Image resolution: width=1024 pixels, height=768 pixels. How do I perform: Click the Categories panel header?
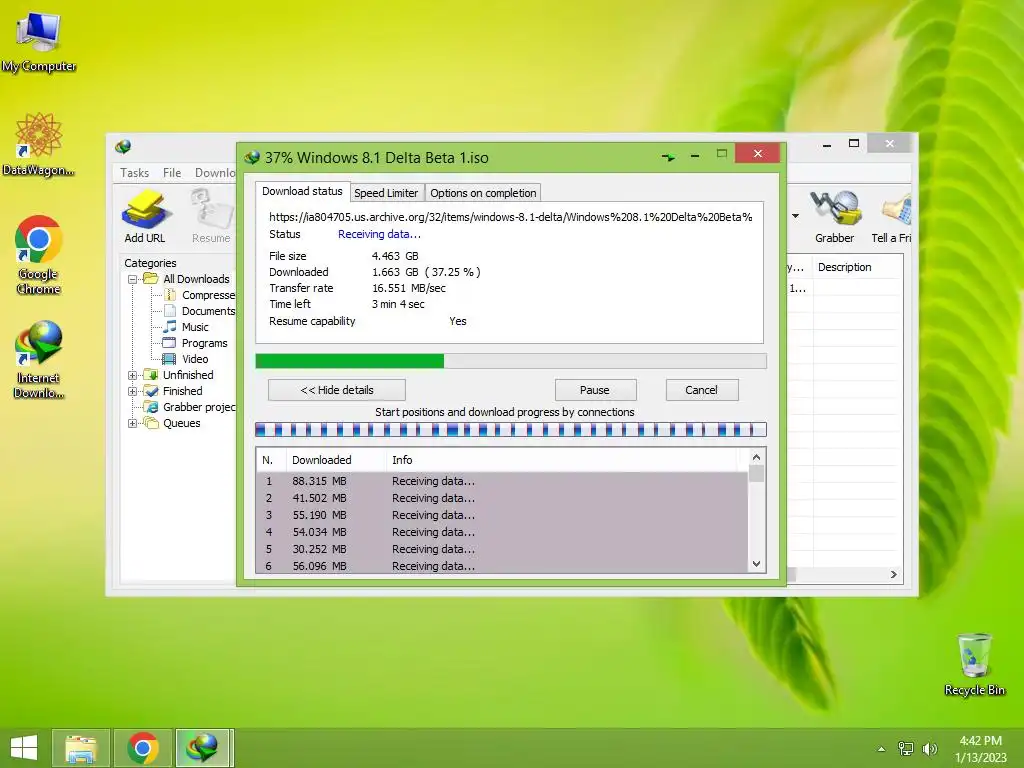(x=150, y=263)
